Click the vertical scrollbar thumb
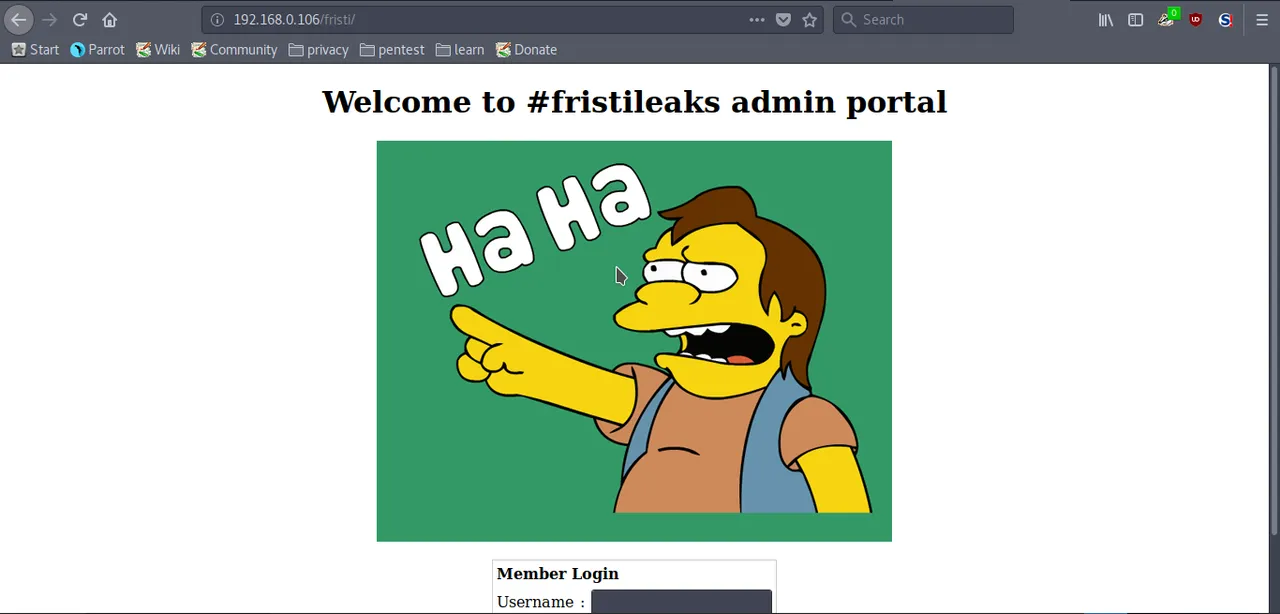The image size is (1280, 614). click(1274, 302)
